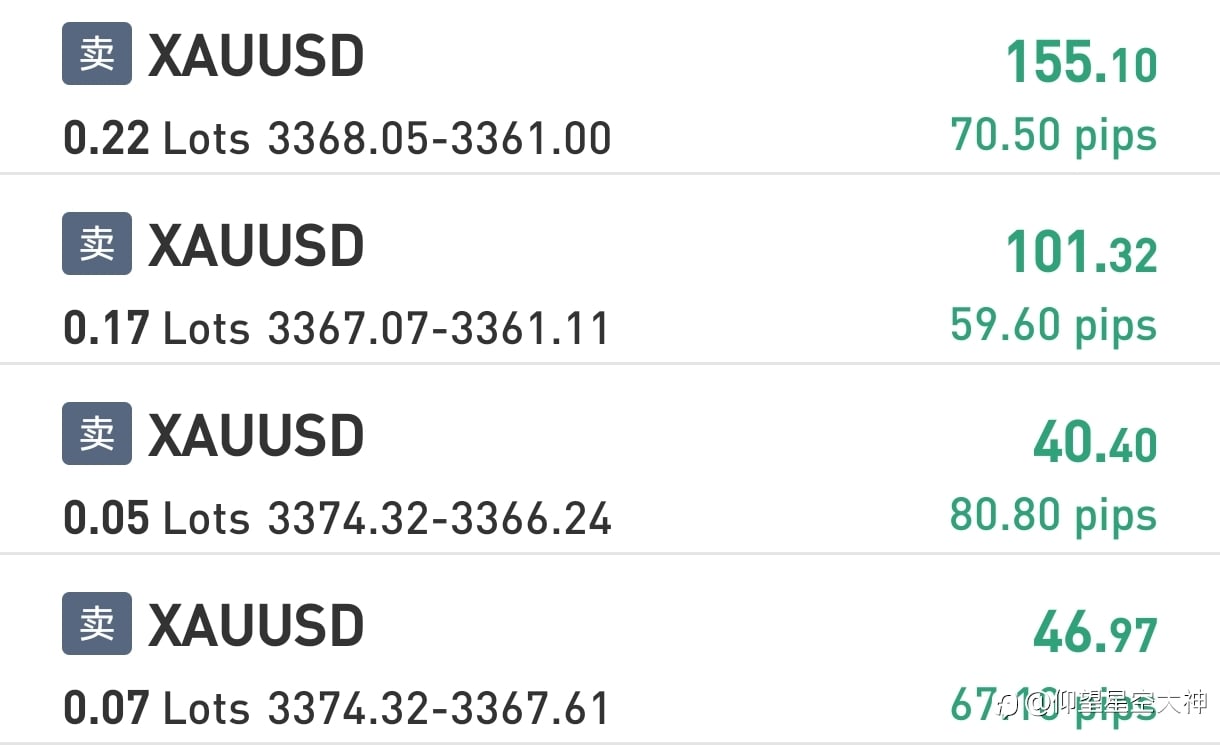Select the 59.60 pips label

[1053, 325]
